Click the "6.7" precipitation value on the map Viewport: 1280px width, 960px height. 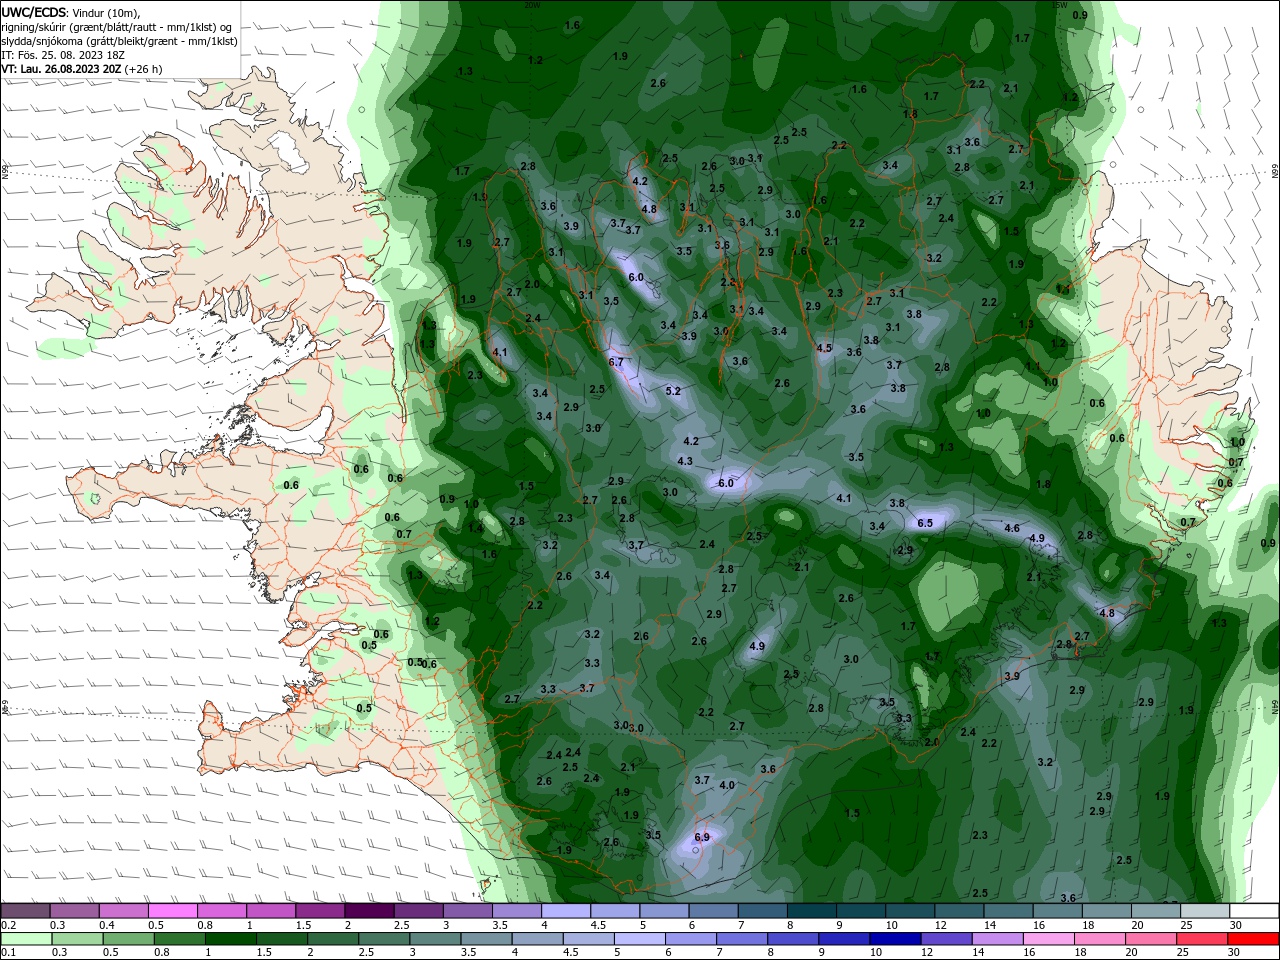click(616, 362)
